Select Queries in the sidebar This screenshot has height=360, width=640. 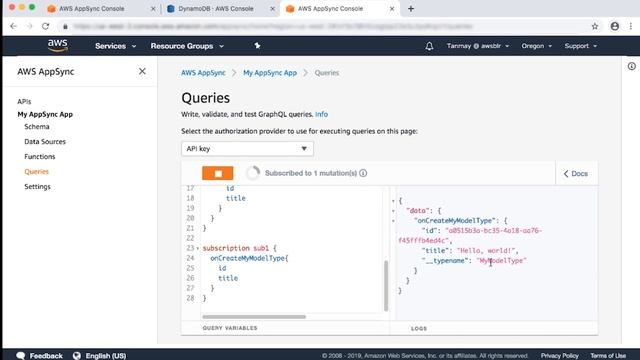point(36,171)
